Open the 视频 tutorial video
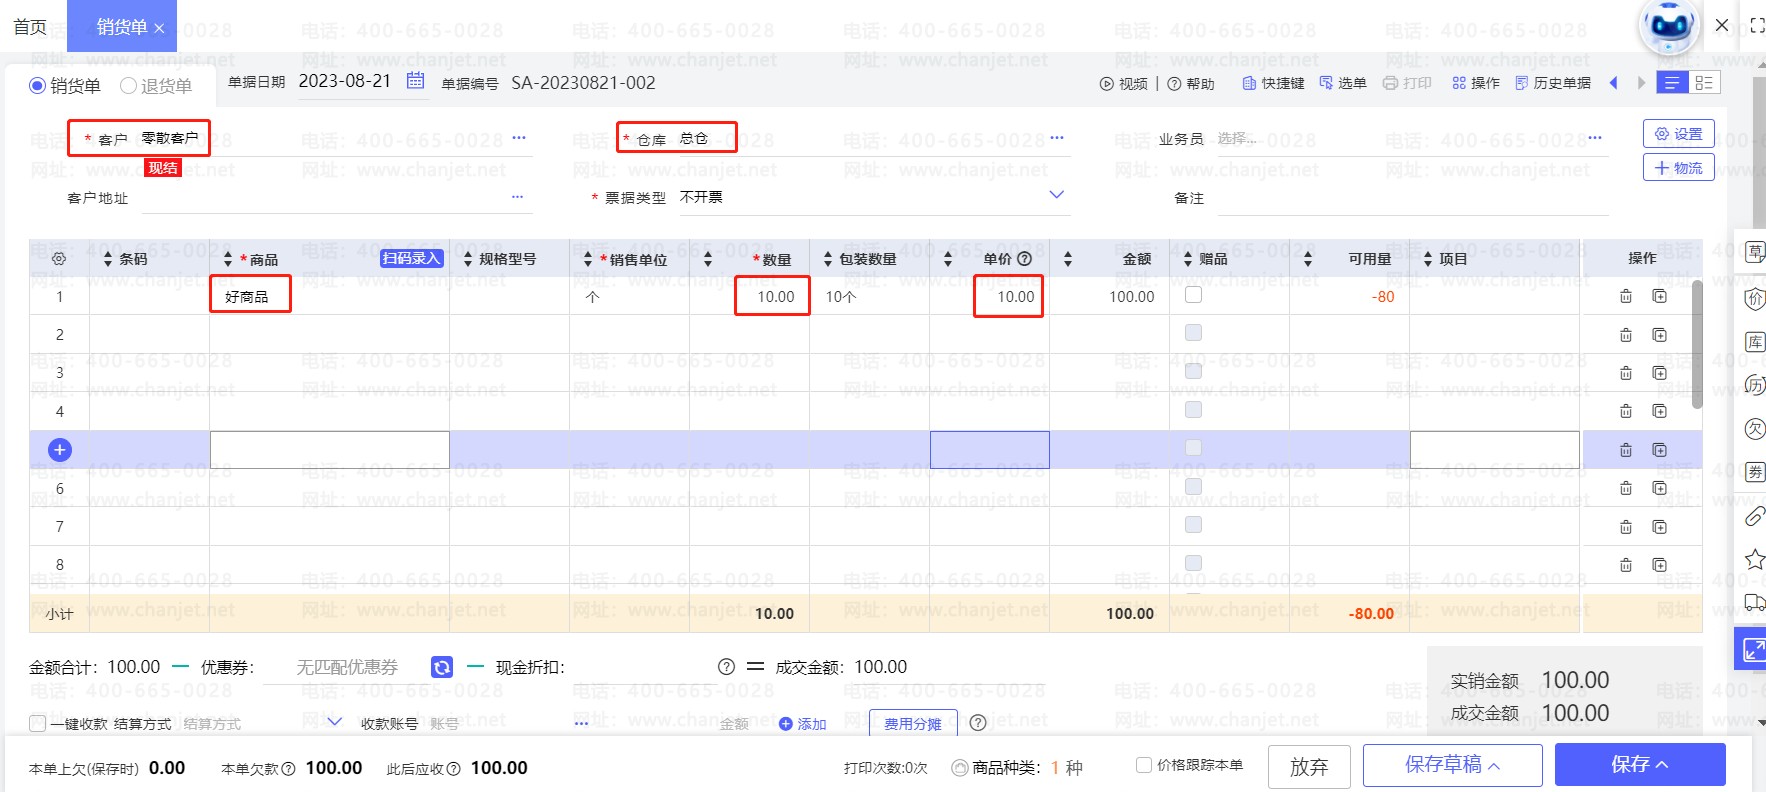Image resolution: width=1766 pixels, height=792 pixels. [x=1124, y=84]
